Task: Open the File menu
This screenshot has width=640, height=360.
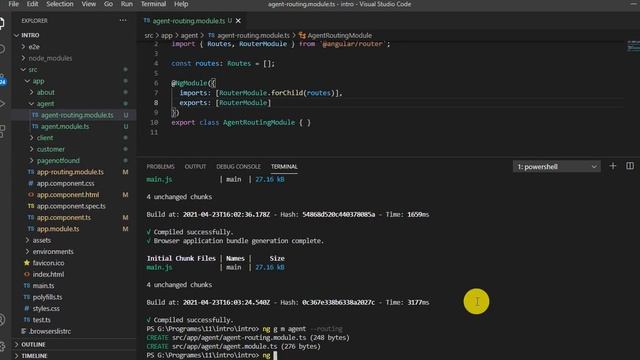Action: pyautogui.click(x=13, y=4)
